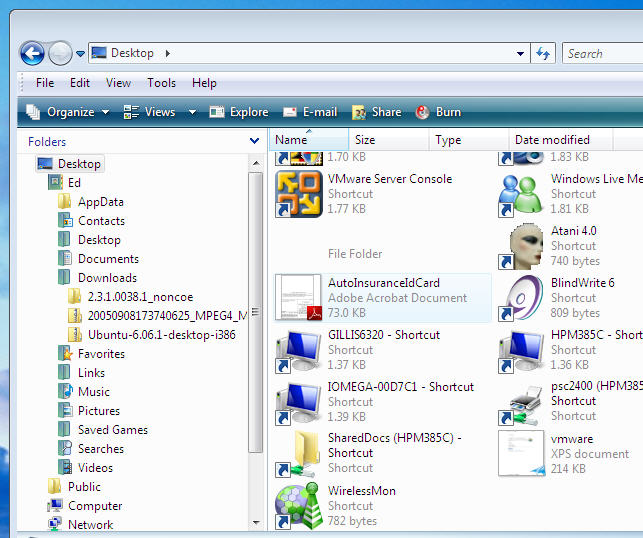Select Favorites folder in tree

tap(91, 353)
